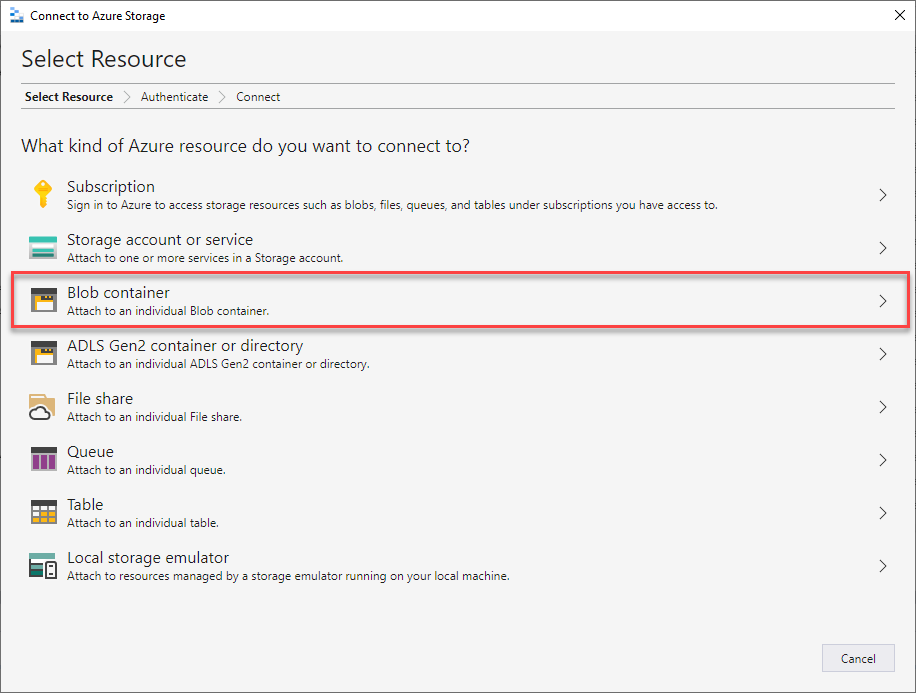Click the Subscription key icon
Image resolution: width=916 pixels, height=693 pixels.
(43, 195)
